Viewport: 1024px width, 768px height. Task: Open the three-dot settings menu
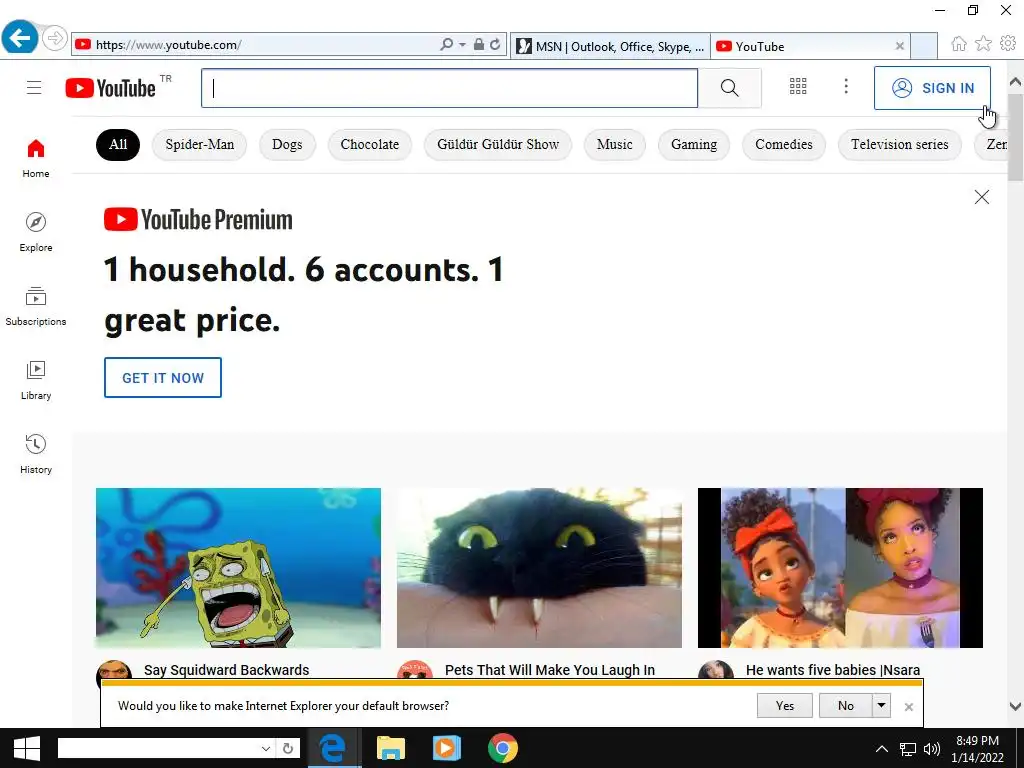(846, 86)
